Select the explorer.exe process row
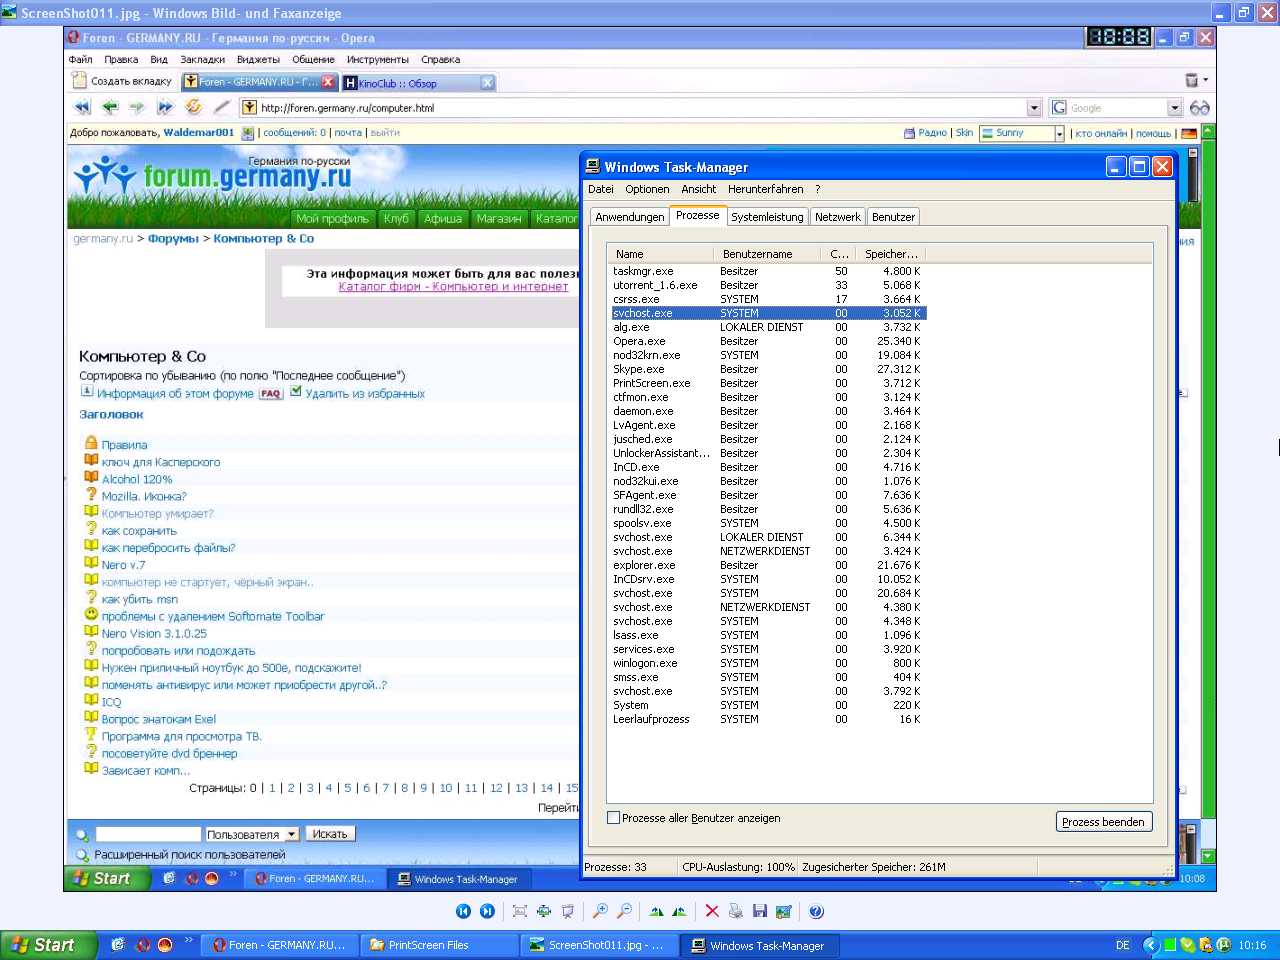 click(768, 565)
